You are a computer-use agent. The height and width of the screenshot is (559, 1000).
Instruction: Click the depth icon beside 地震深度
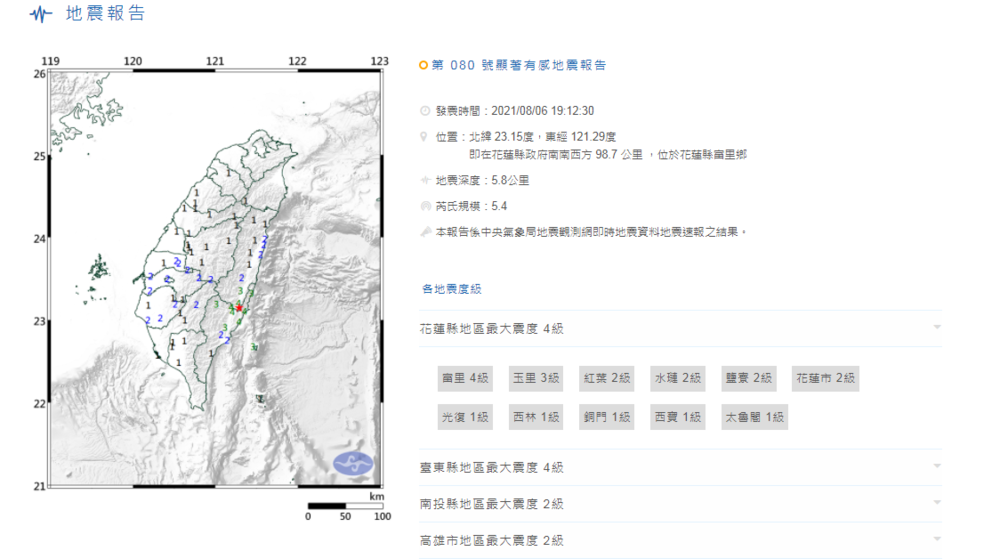[x=425, y=181]
